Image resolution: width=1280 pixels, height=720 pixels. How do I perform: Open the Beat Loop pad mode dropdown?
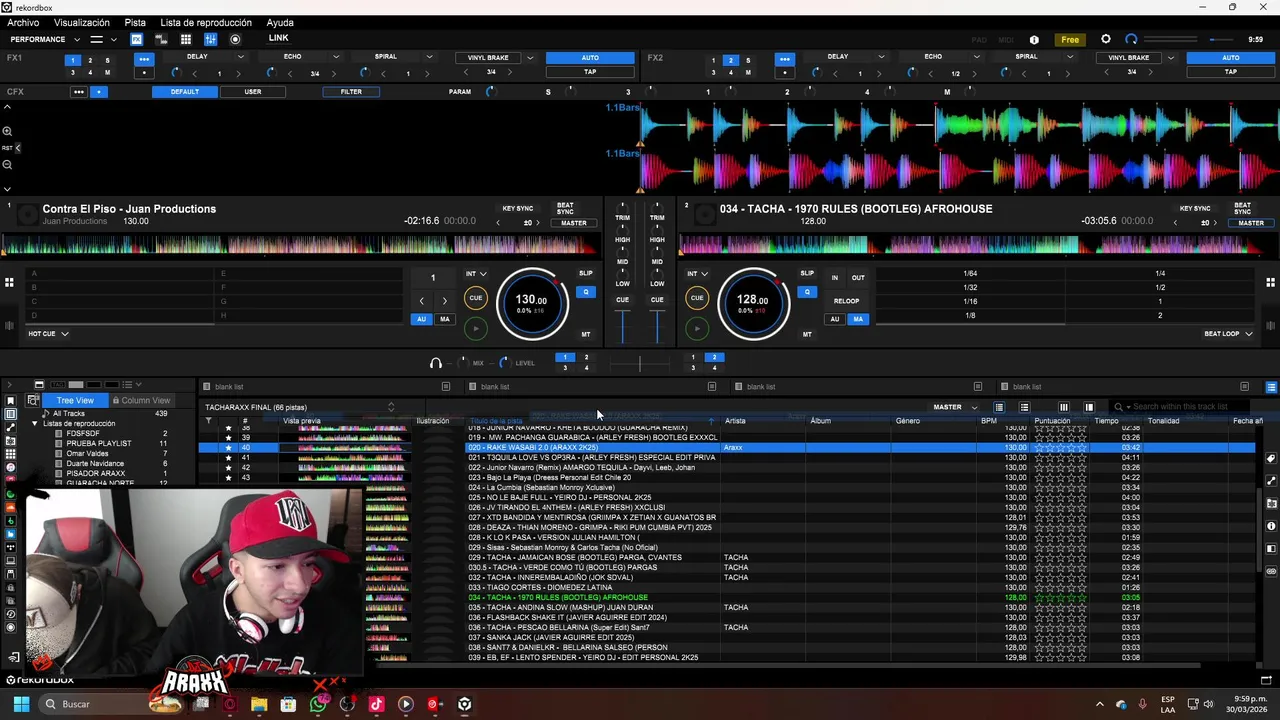click(x=1229, y=334)
